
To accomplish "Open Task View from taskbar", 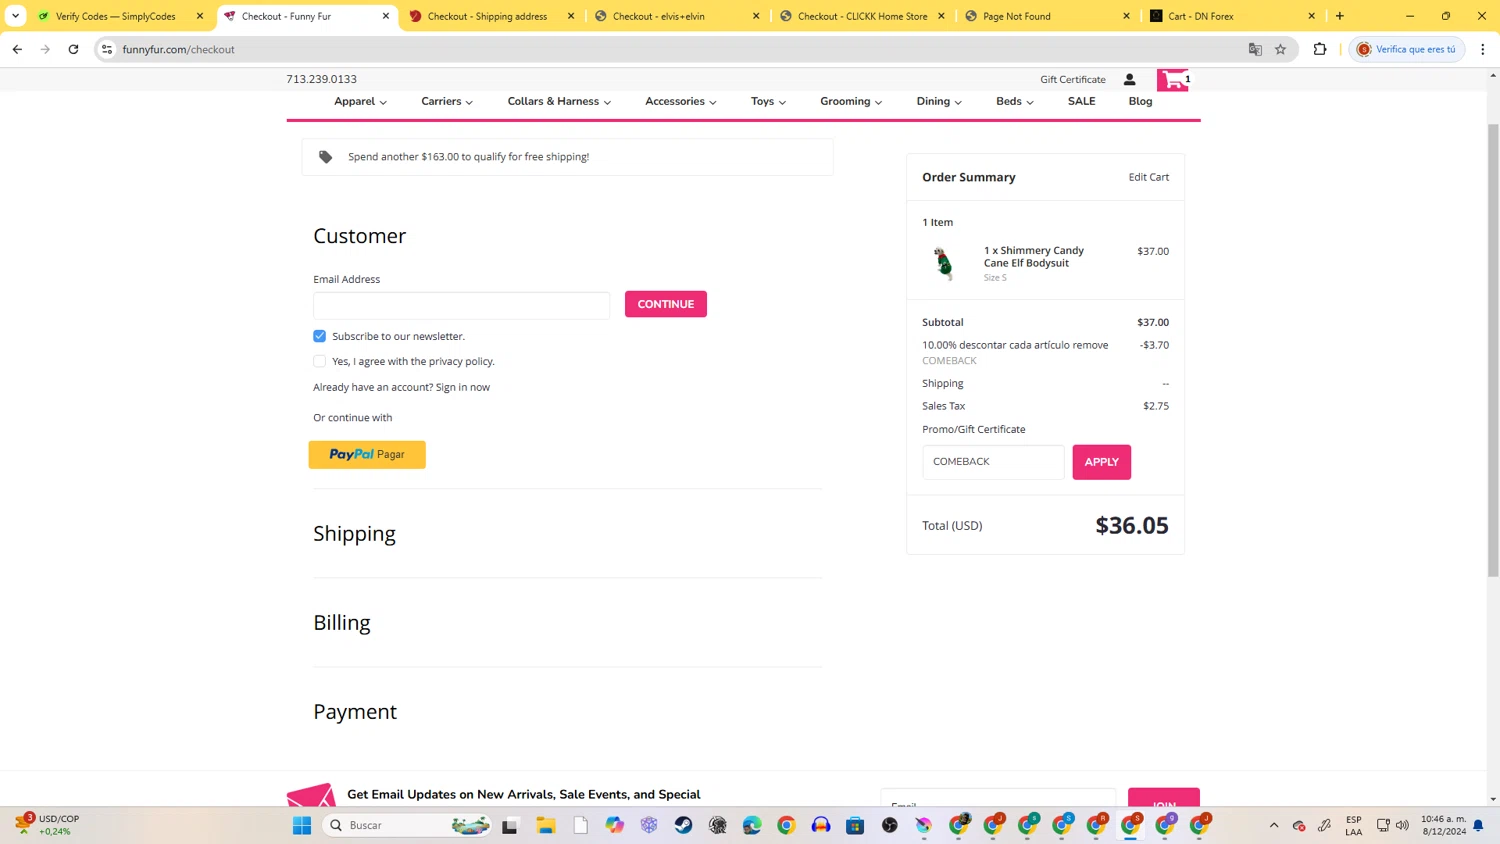I will [x=510, y=825].
